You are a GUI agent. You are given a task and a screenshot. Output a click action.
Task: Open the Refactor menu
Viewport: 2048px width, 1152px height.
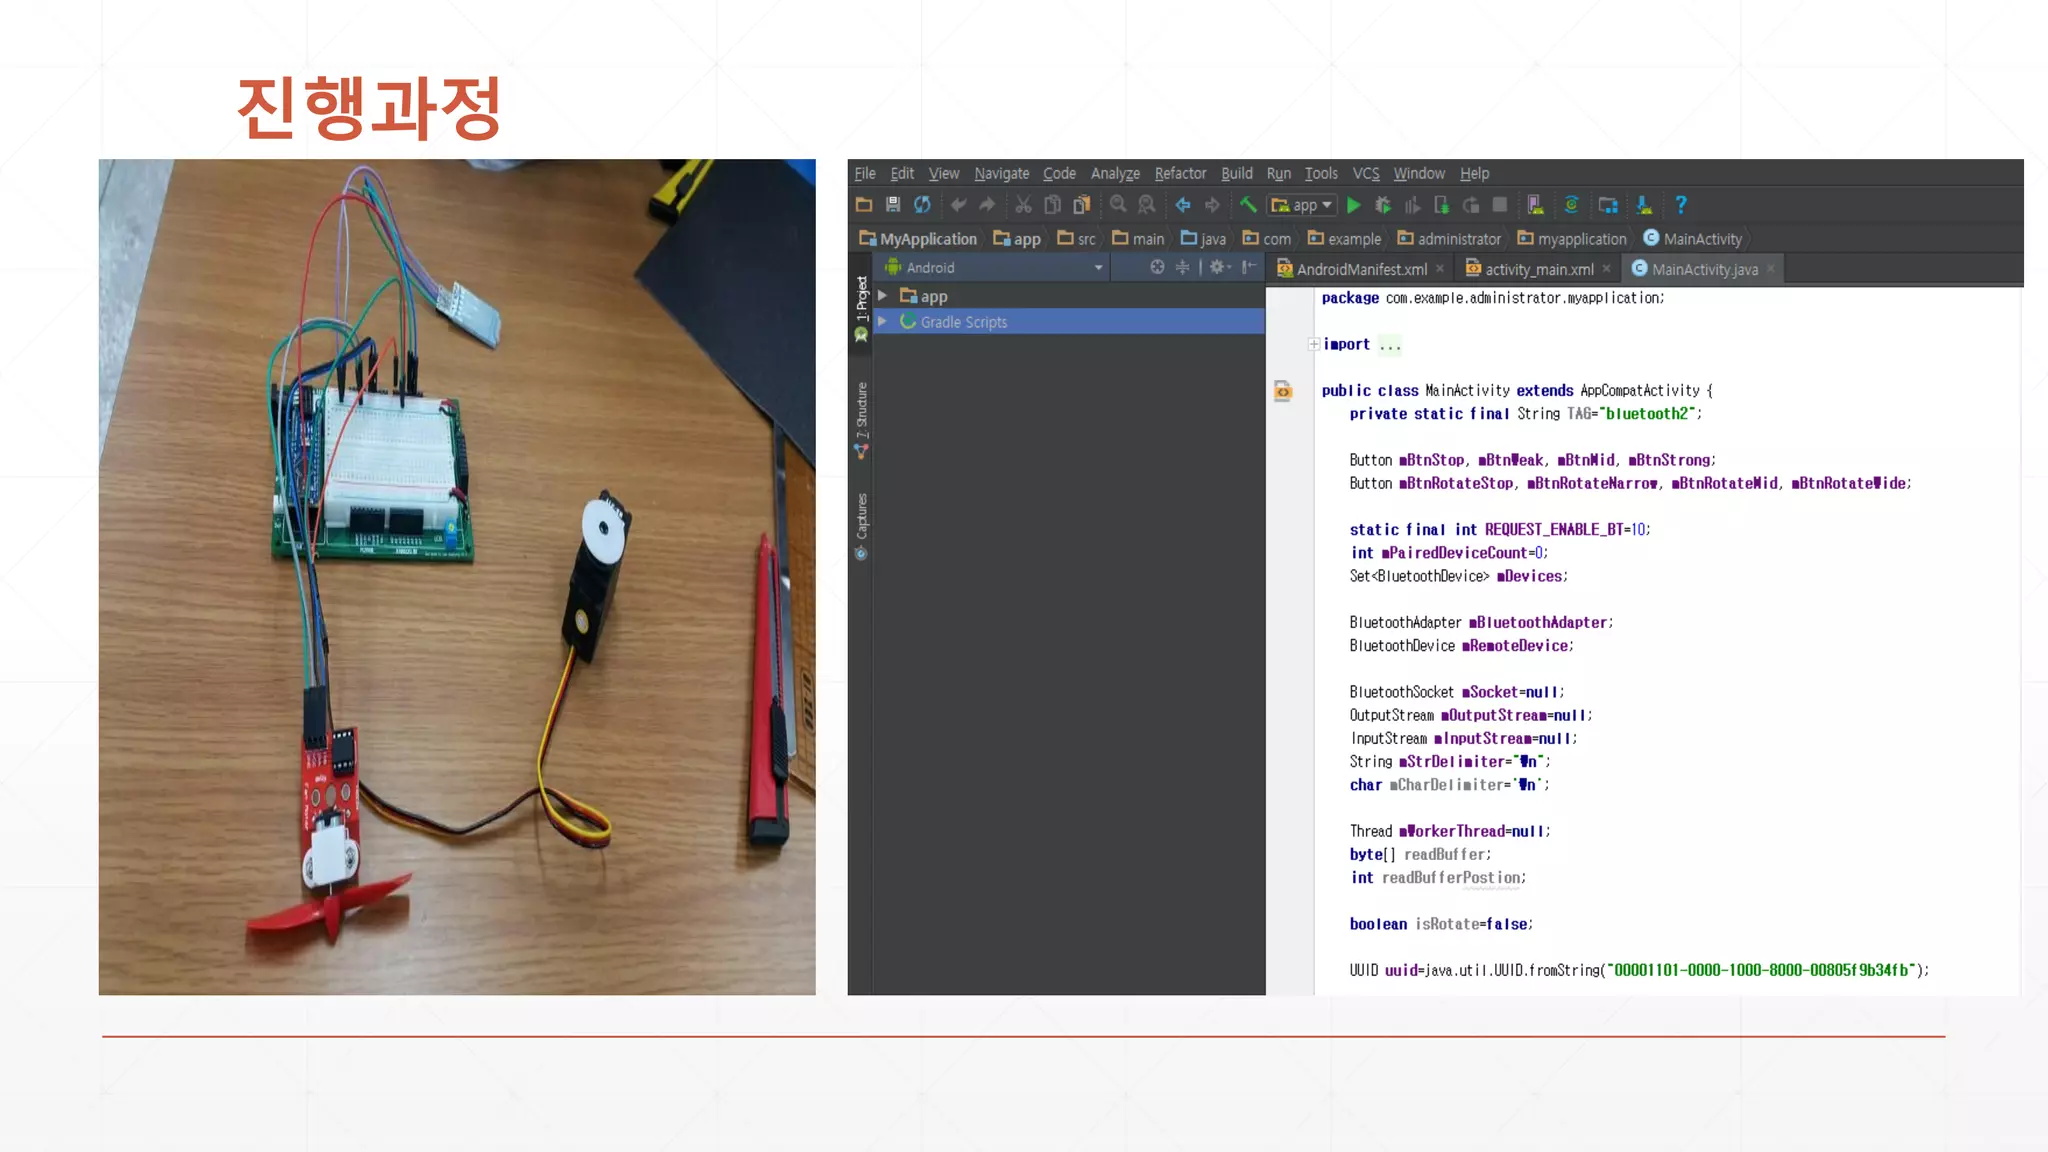pos(1179,174)
